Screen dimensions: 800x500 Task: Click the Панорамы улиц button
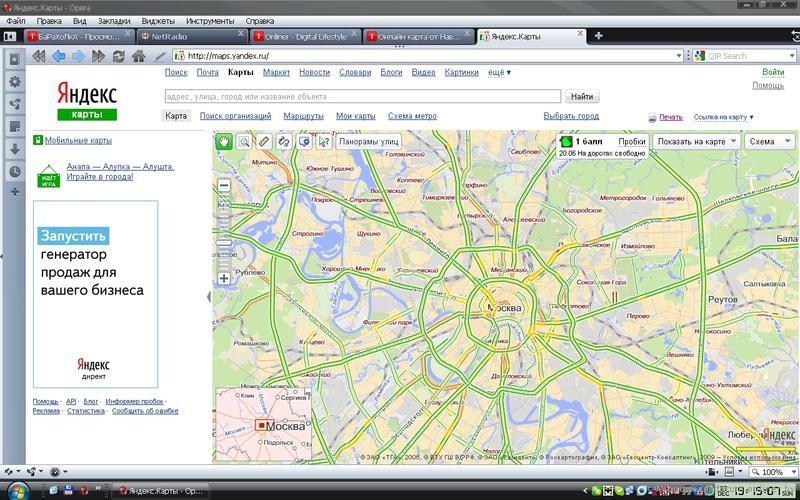tap(368, 141)
